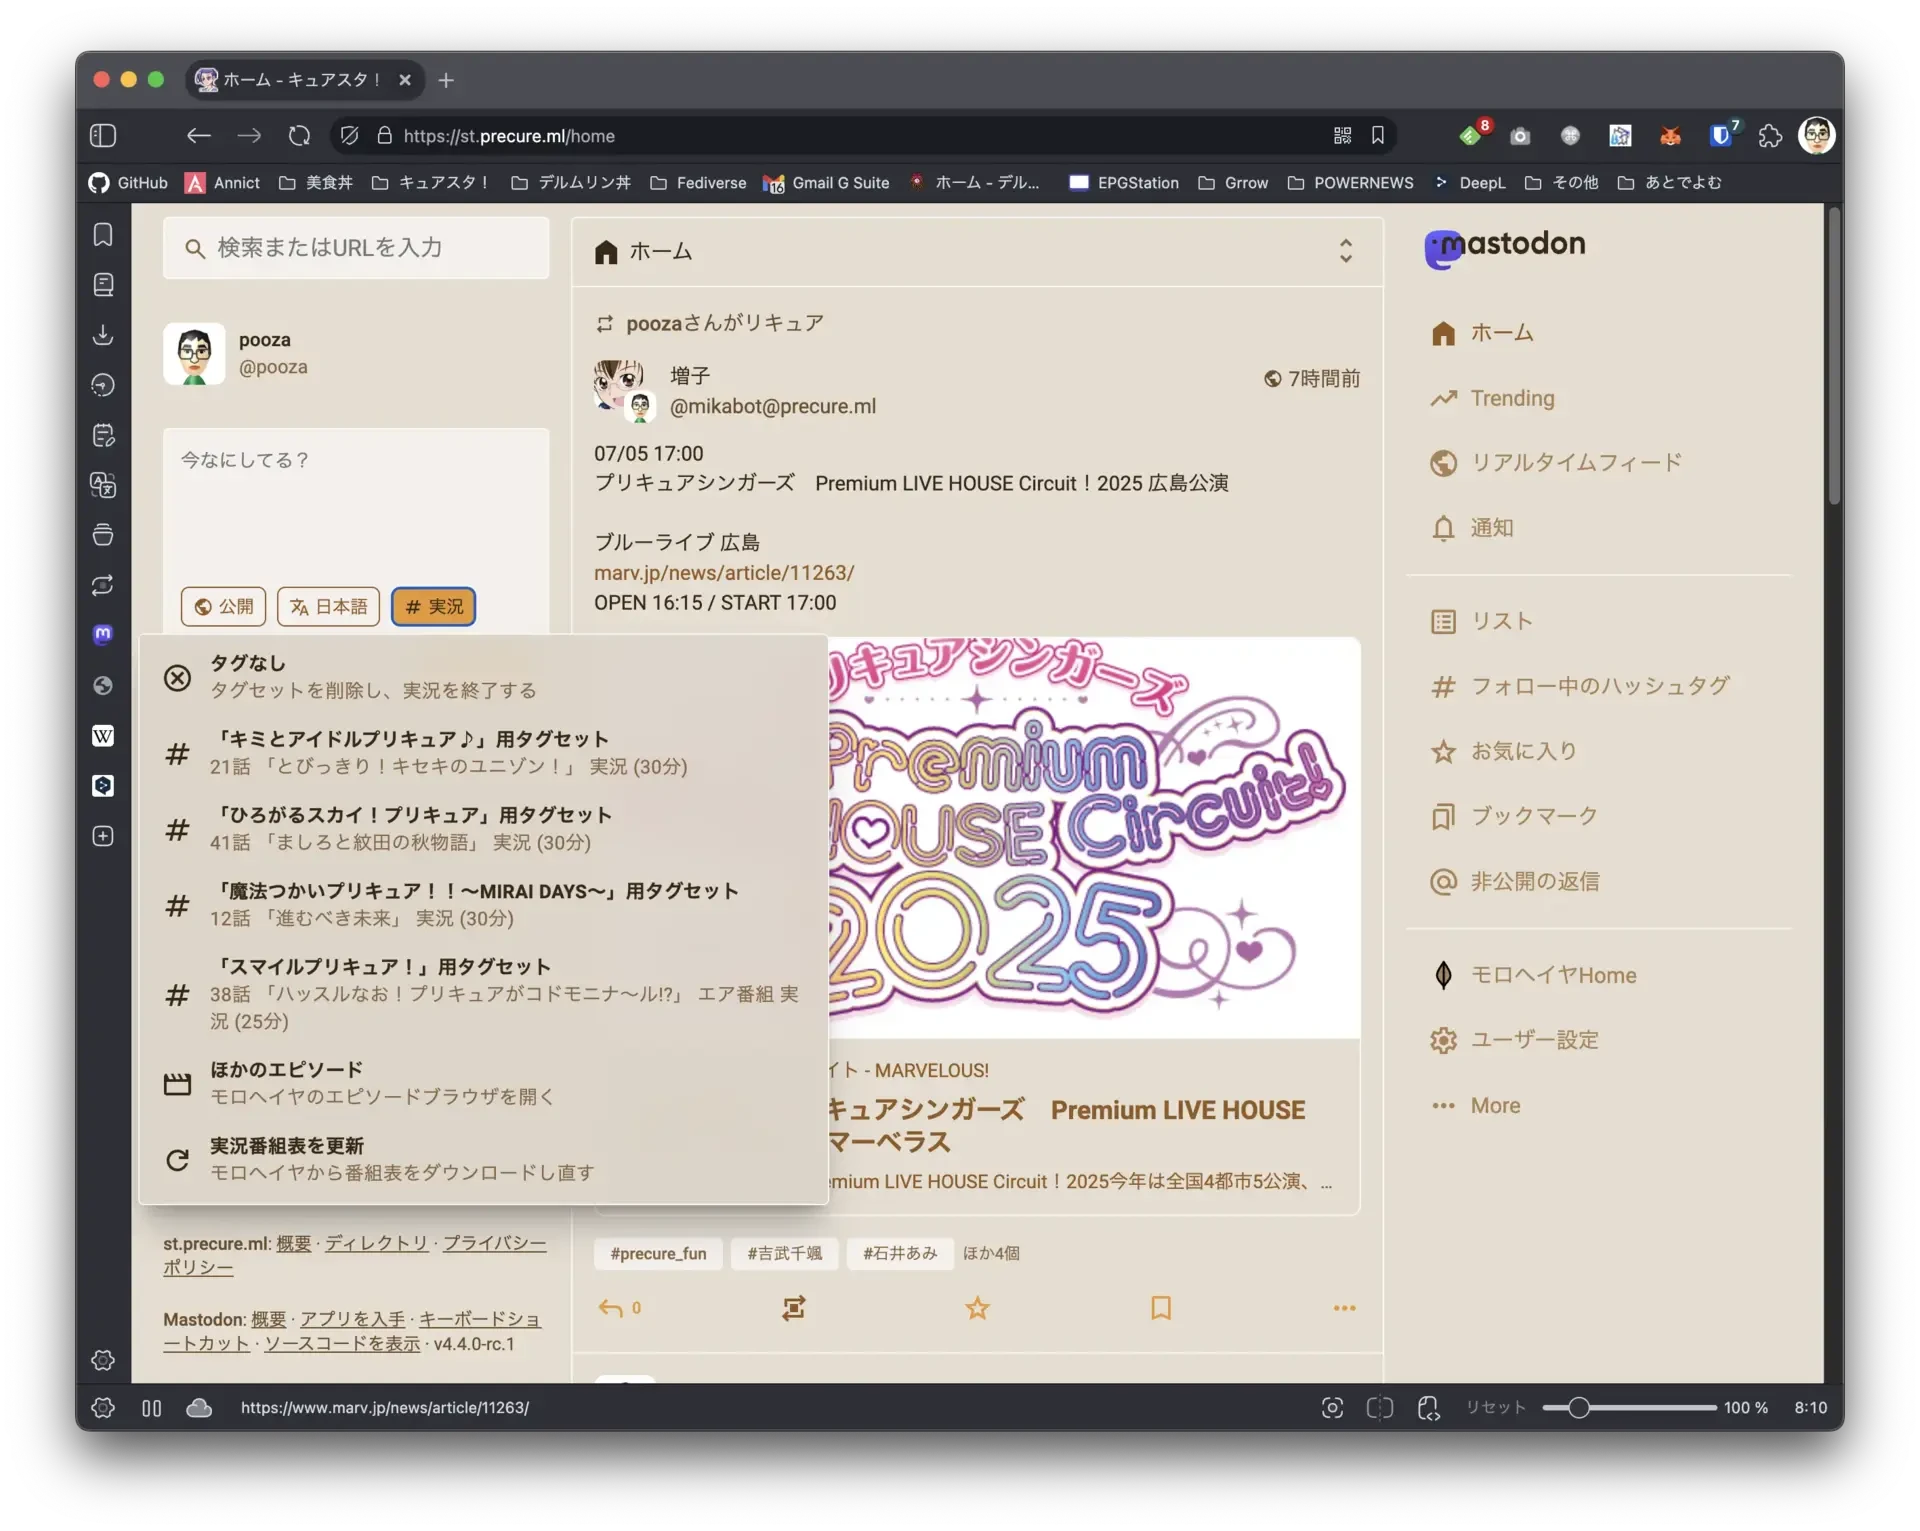Open リアルタイムフィード in navigation
The width and height of the screenshot is (1920, 1531).
tap(1555, 463)
